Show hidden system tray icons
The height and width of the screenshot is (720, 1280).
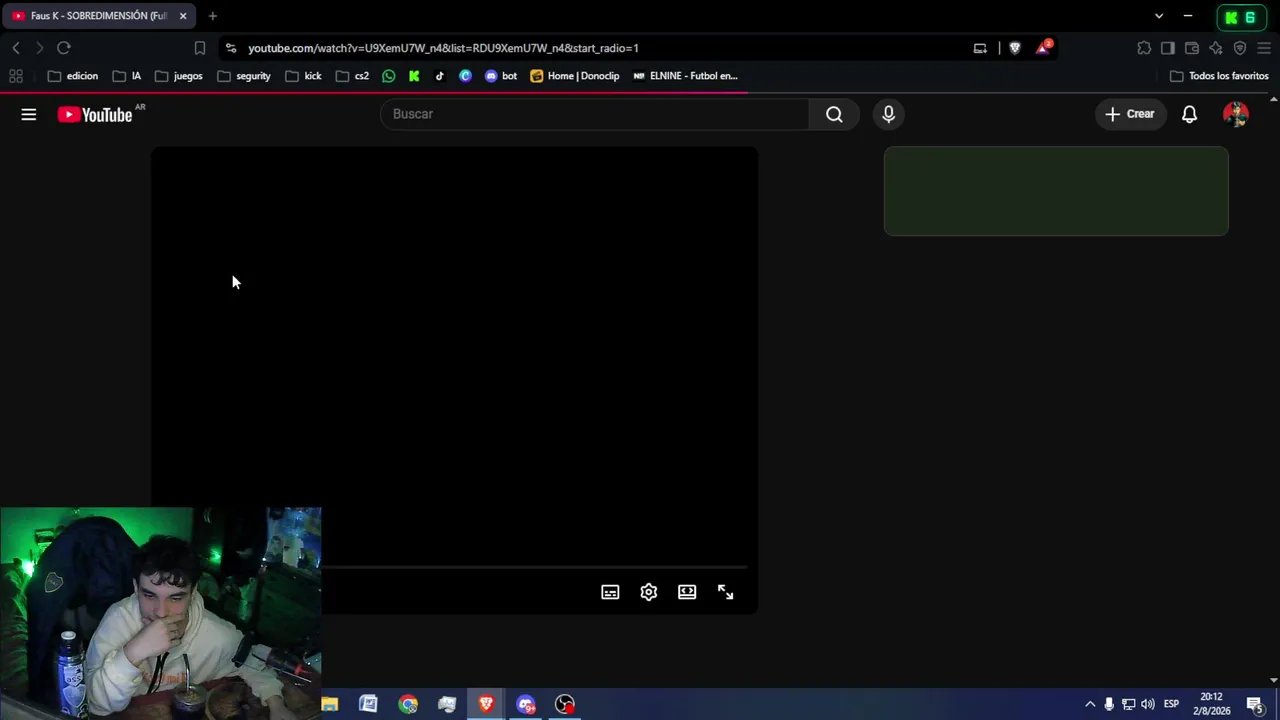click(1090, 704)
